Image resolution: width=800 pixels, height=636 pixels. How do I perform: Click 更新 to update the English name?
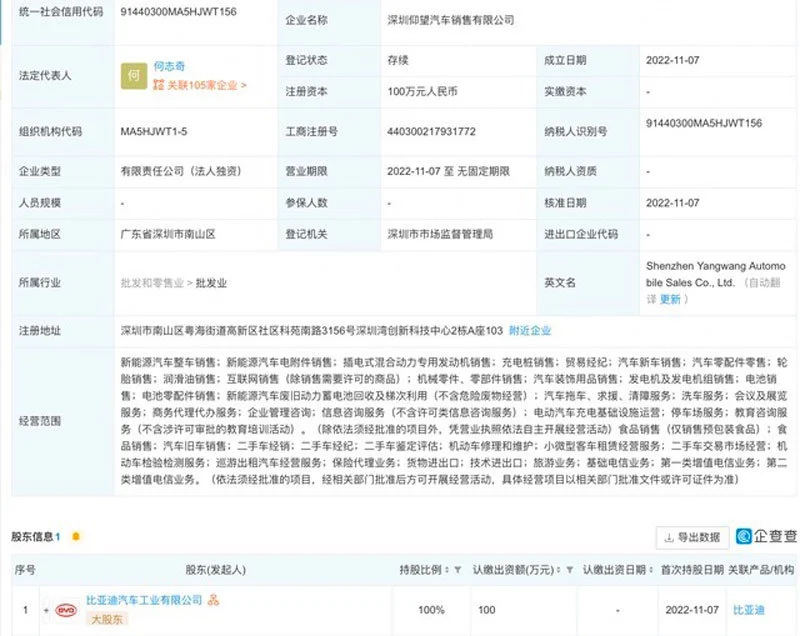(x=670, y=299)
